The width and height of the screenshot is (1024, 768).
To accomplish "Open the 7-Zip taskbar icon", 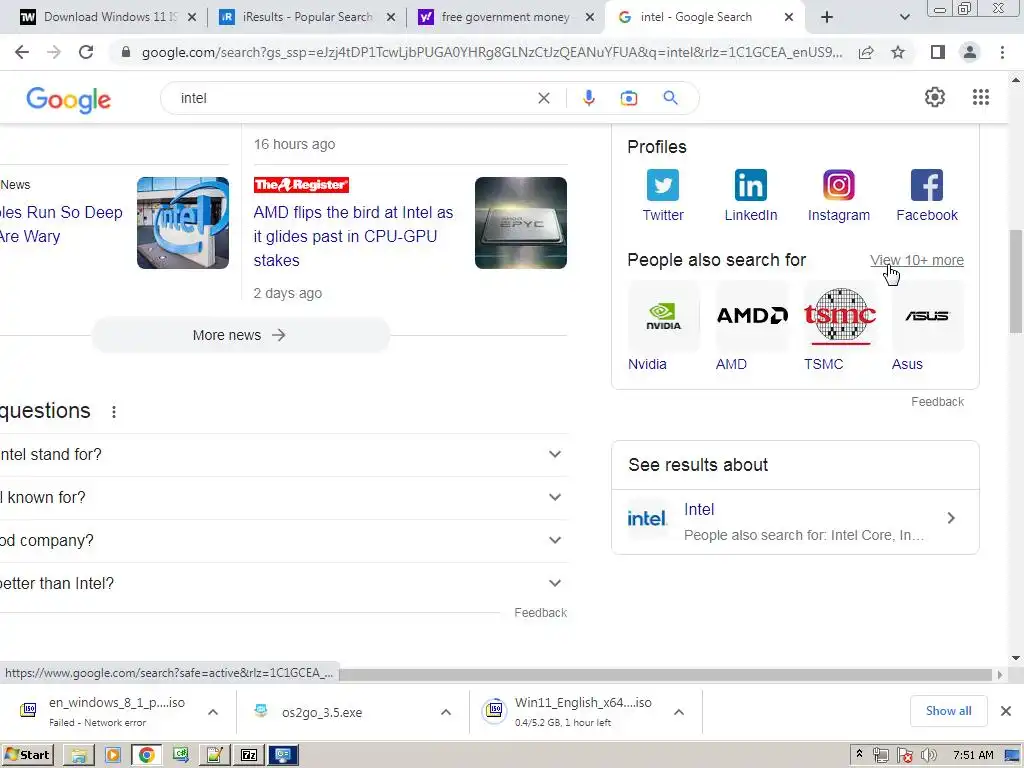I will tap(249, 755).
